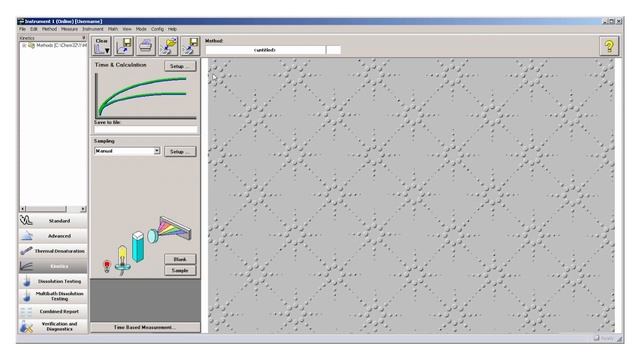
Task: Click left arrow of tree panel scrollbar
Action: pyautogui.click(x=23, y=209)
